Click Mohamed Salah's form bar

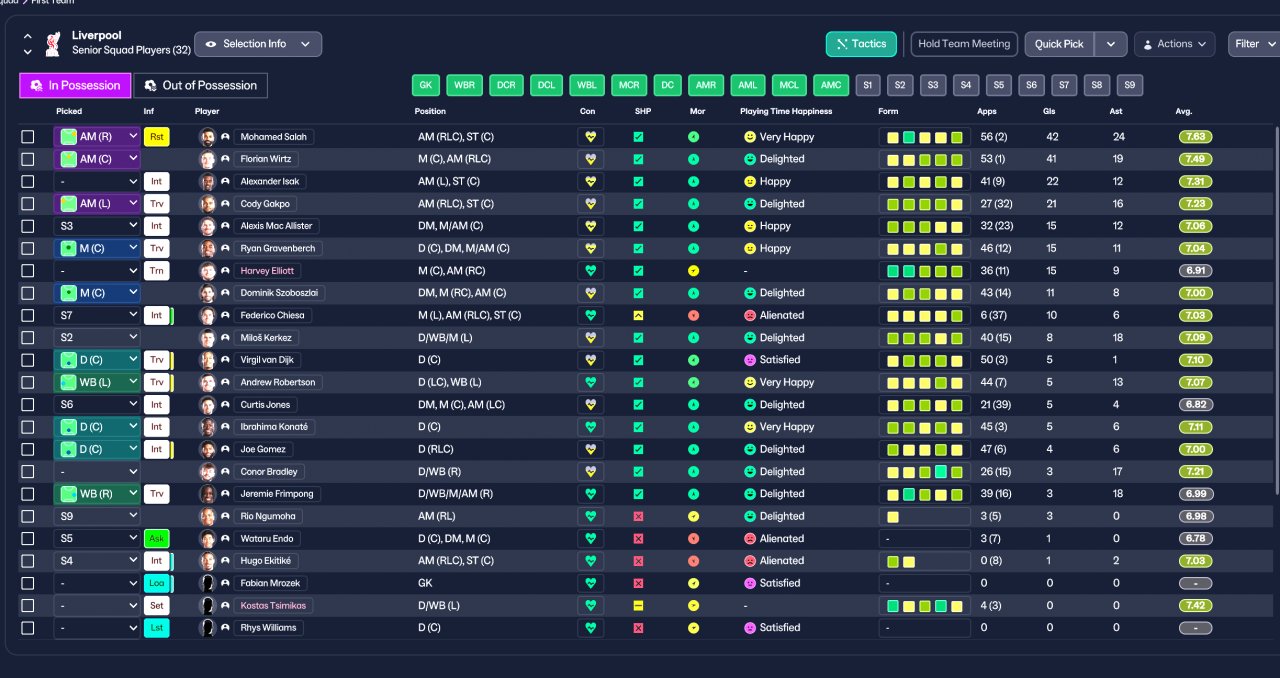[x=924, y=137]
